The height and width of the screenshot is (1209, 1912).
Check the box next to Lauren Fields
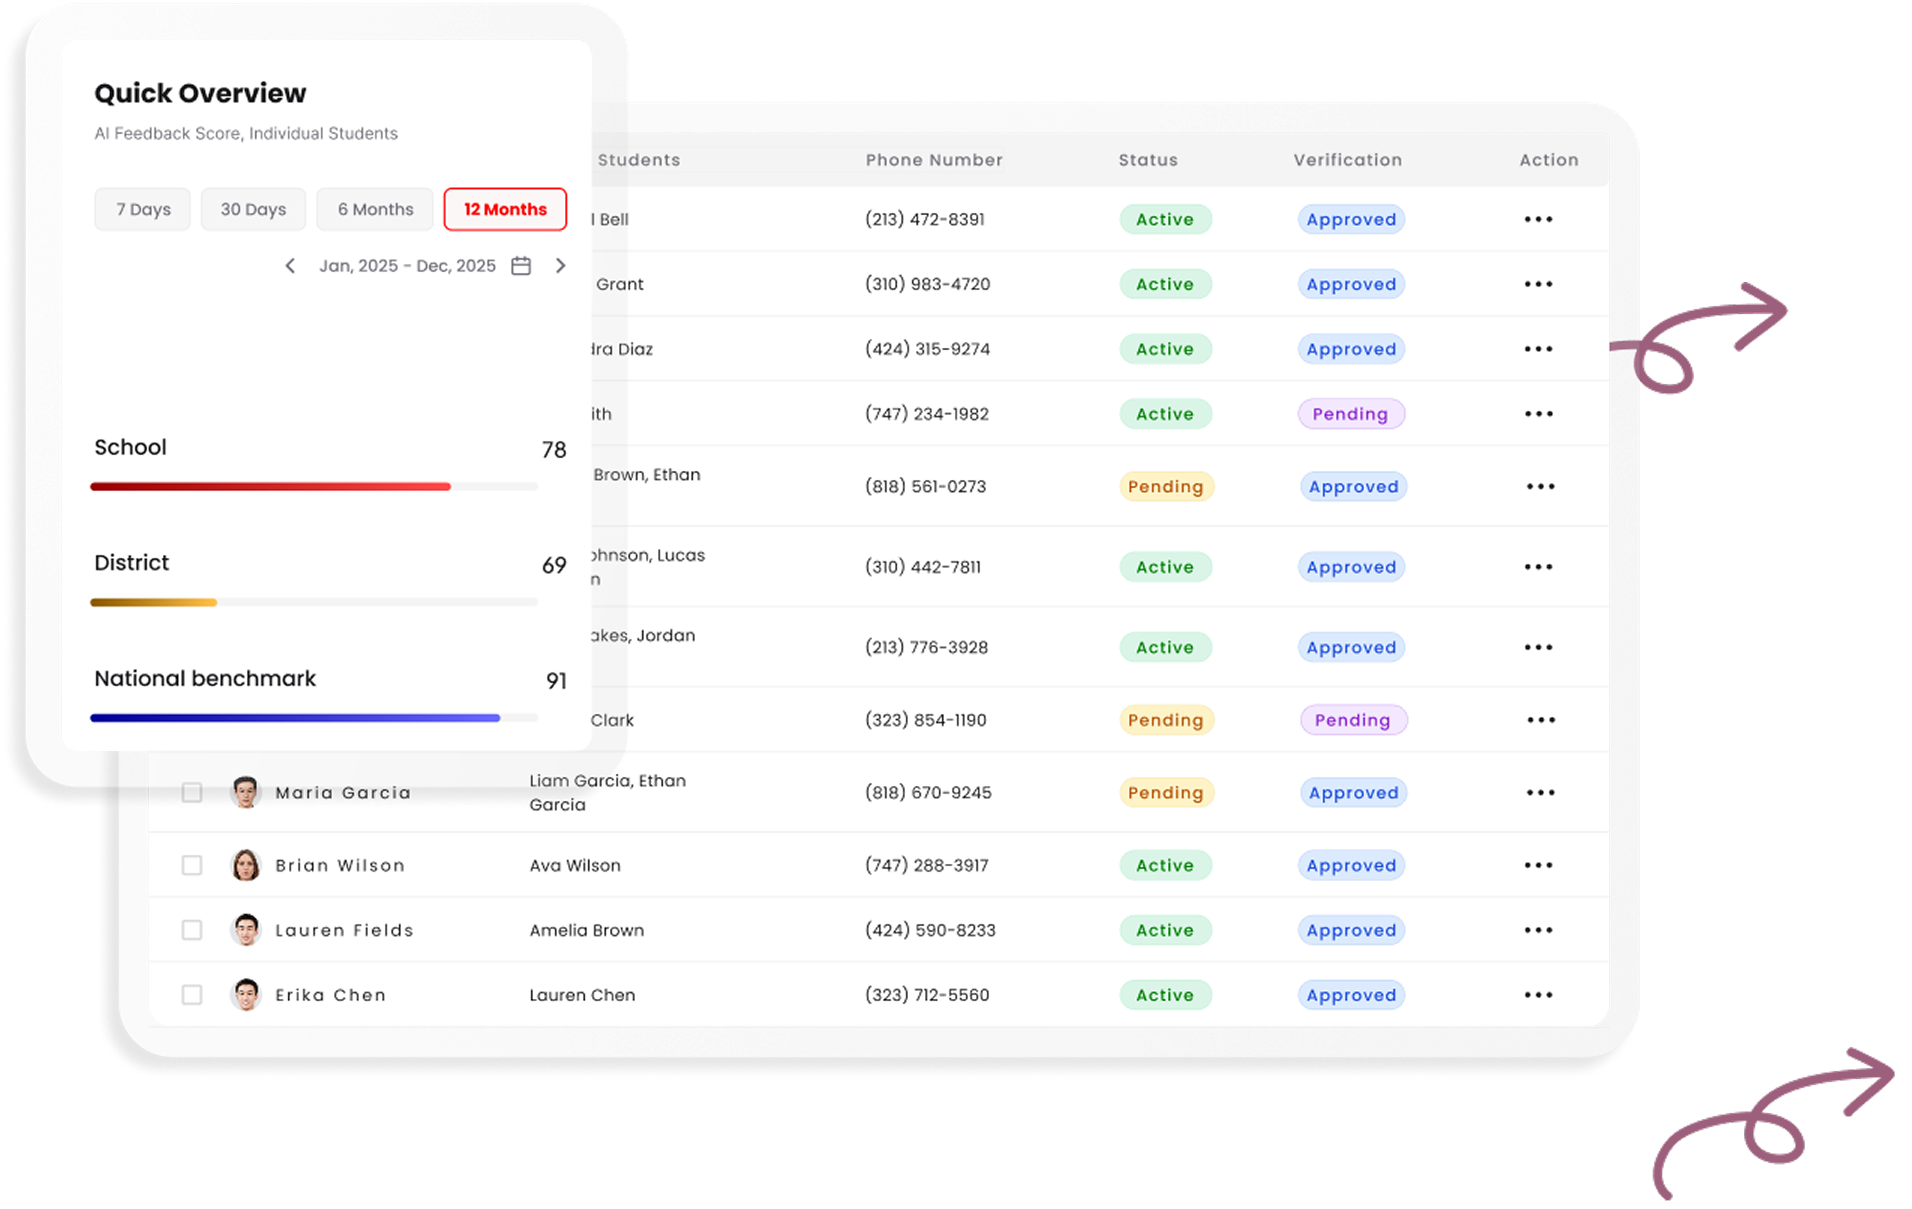[192, 930]
